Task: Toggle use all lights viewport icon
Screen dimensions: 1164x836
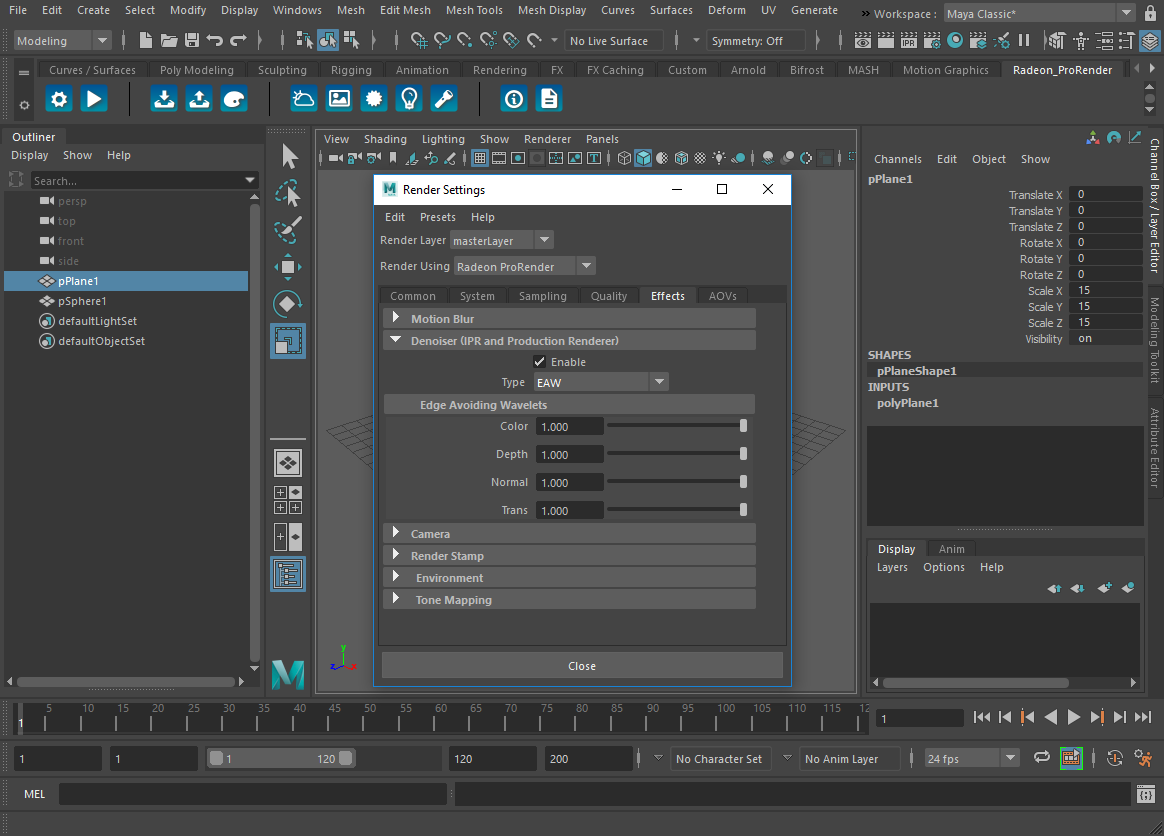Action: pos(719,158)
